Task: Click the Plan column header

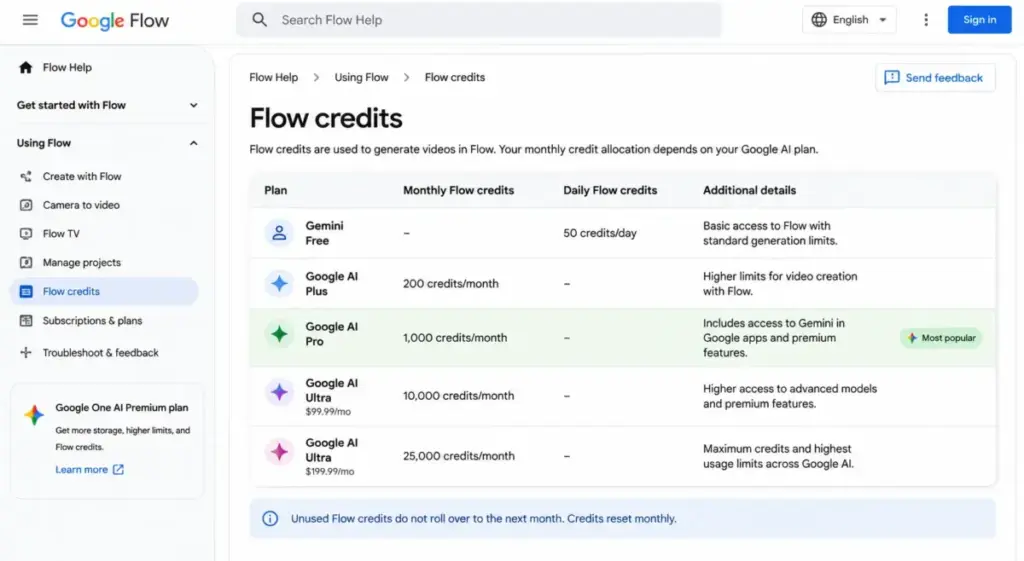Action: pyautogui.click(x=276, y=191)
